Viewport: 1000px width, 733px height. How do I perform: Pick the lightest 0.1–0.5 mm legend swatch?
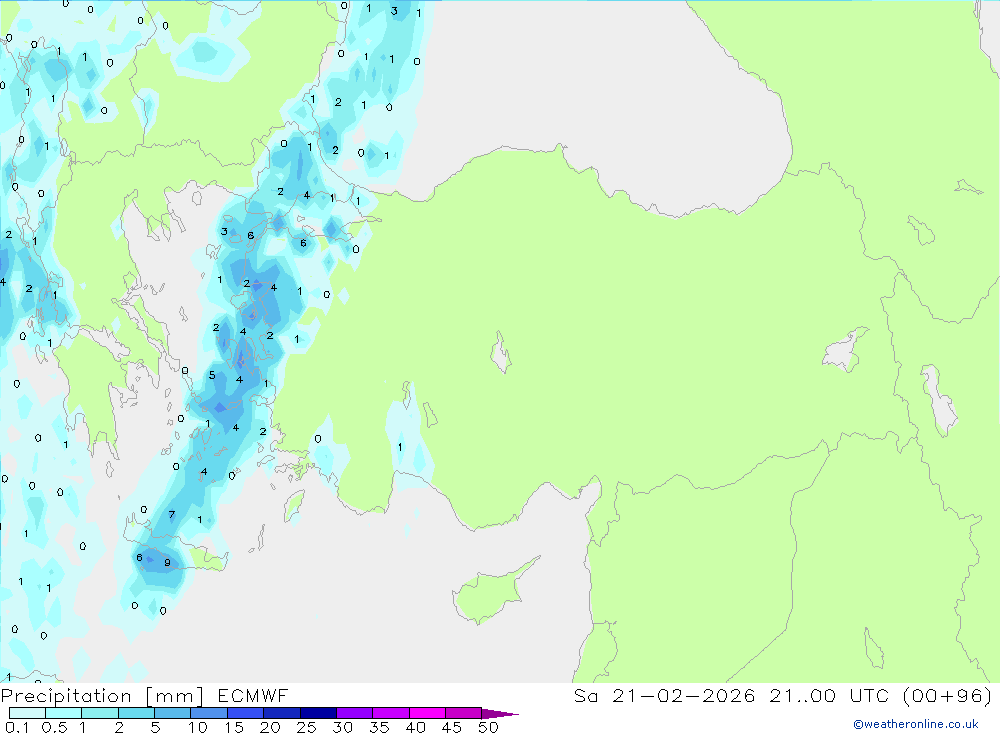point(27,713)
